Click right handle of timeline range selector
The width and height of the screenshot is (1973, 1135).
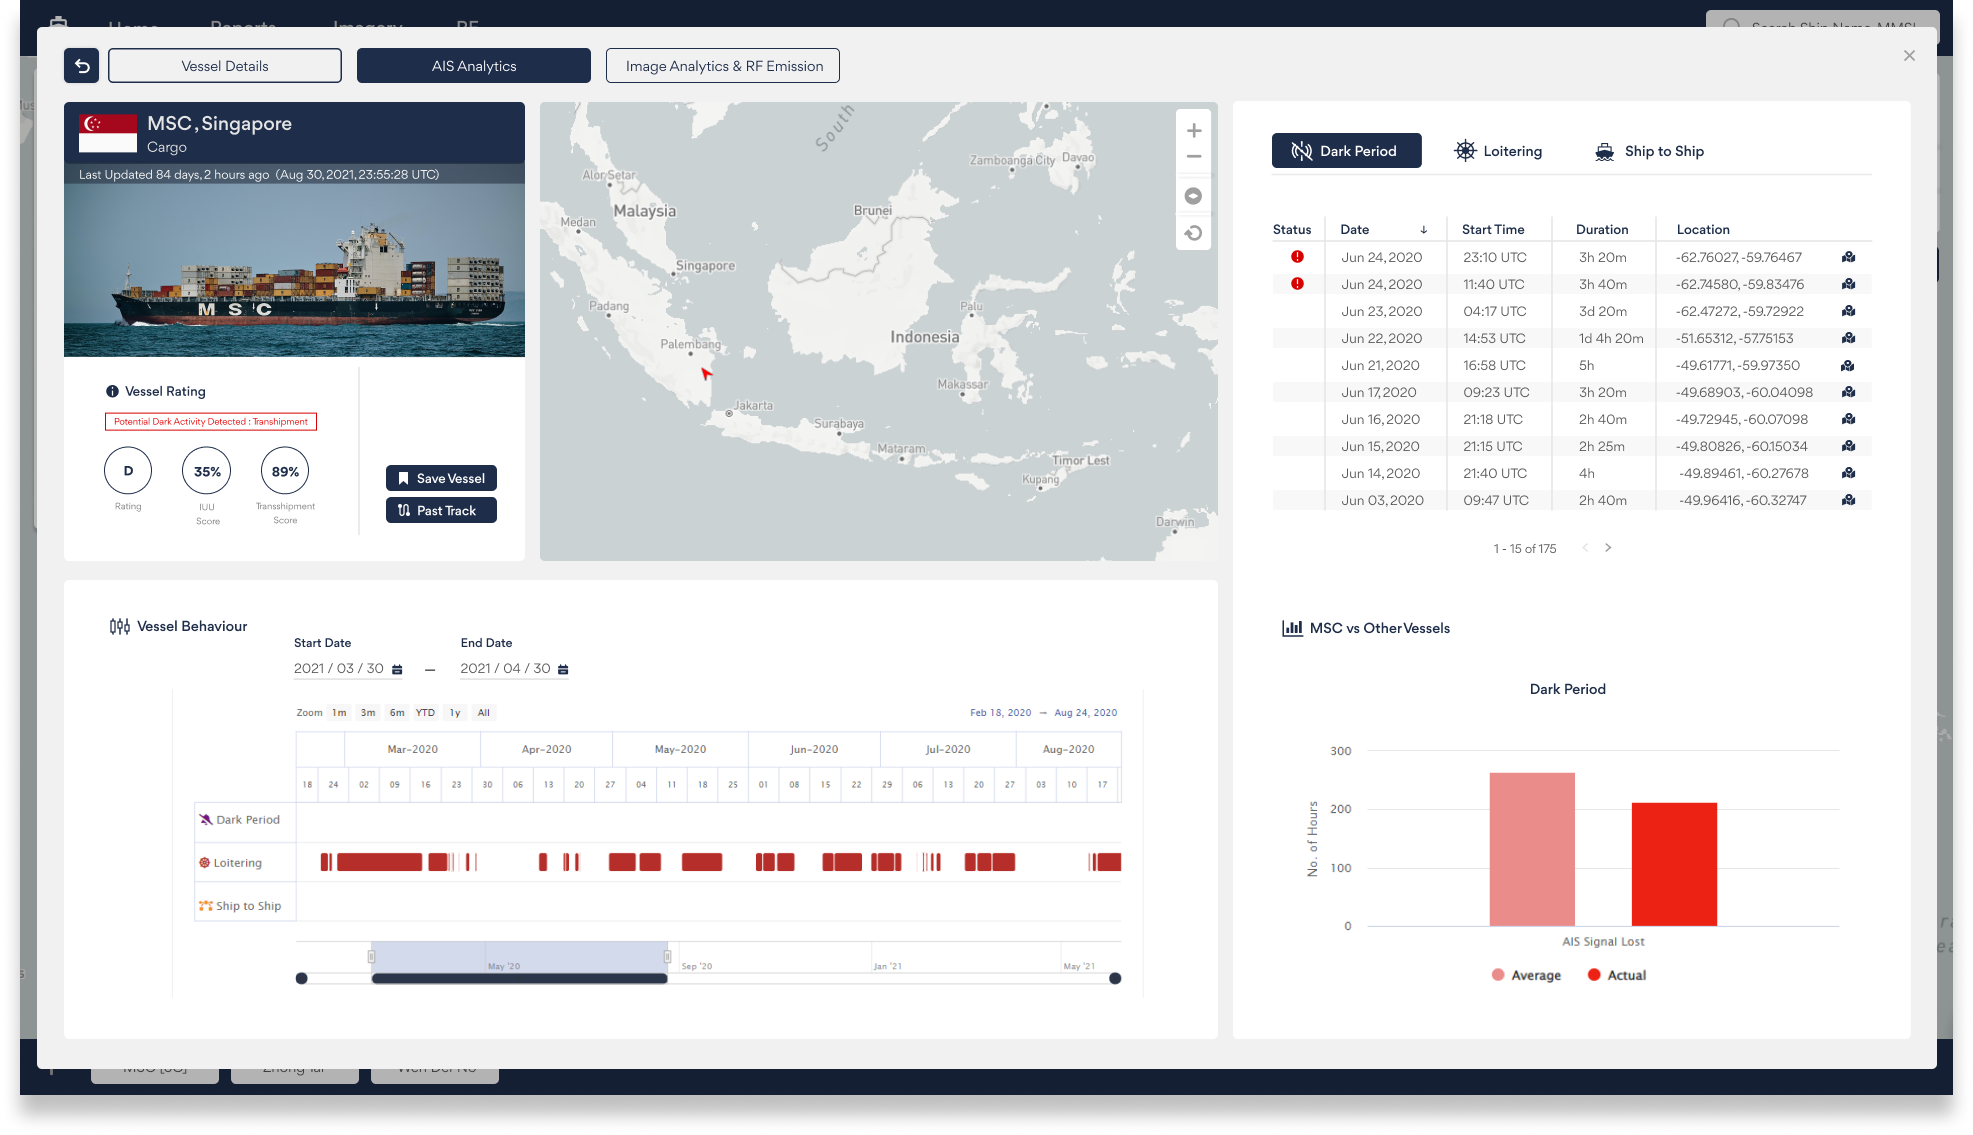tap(667, 957)
